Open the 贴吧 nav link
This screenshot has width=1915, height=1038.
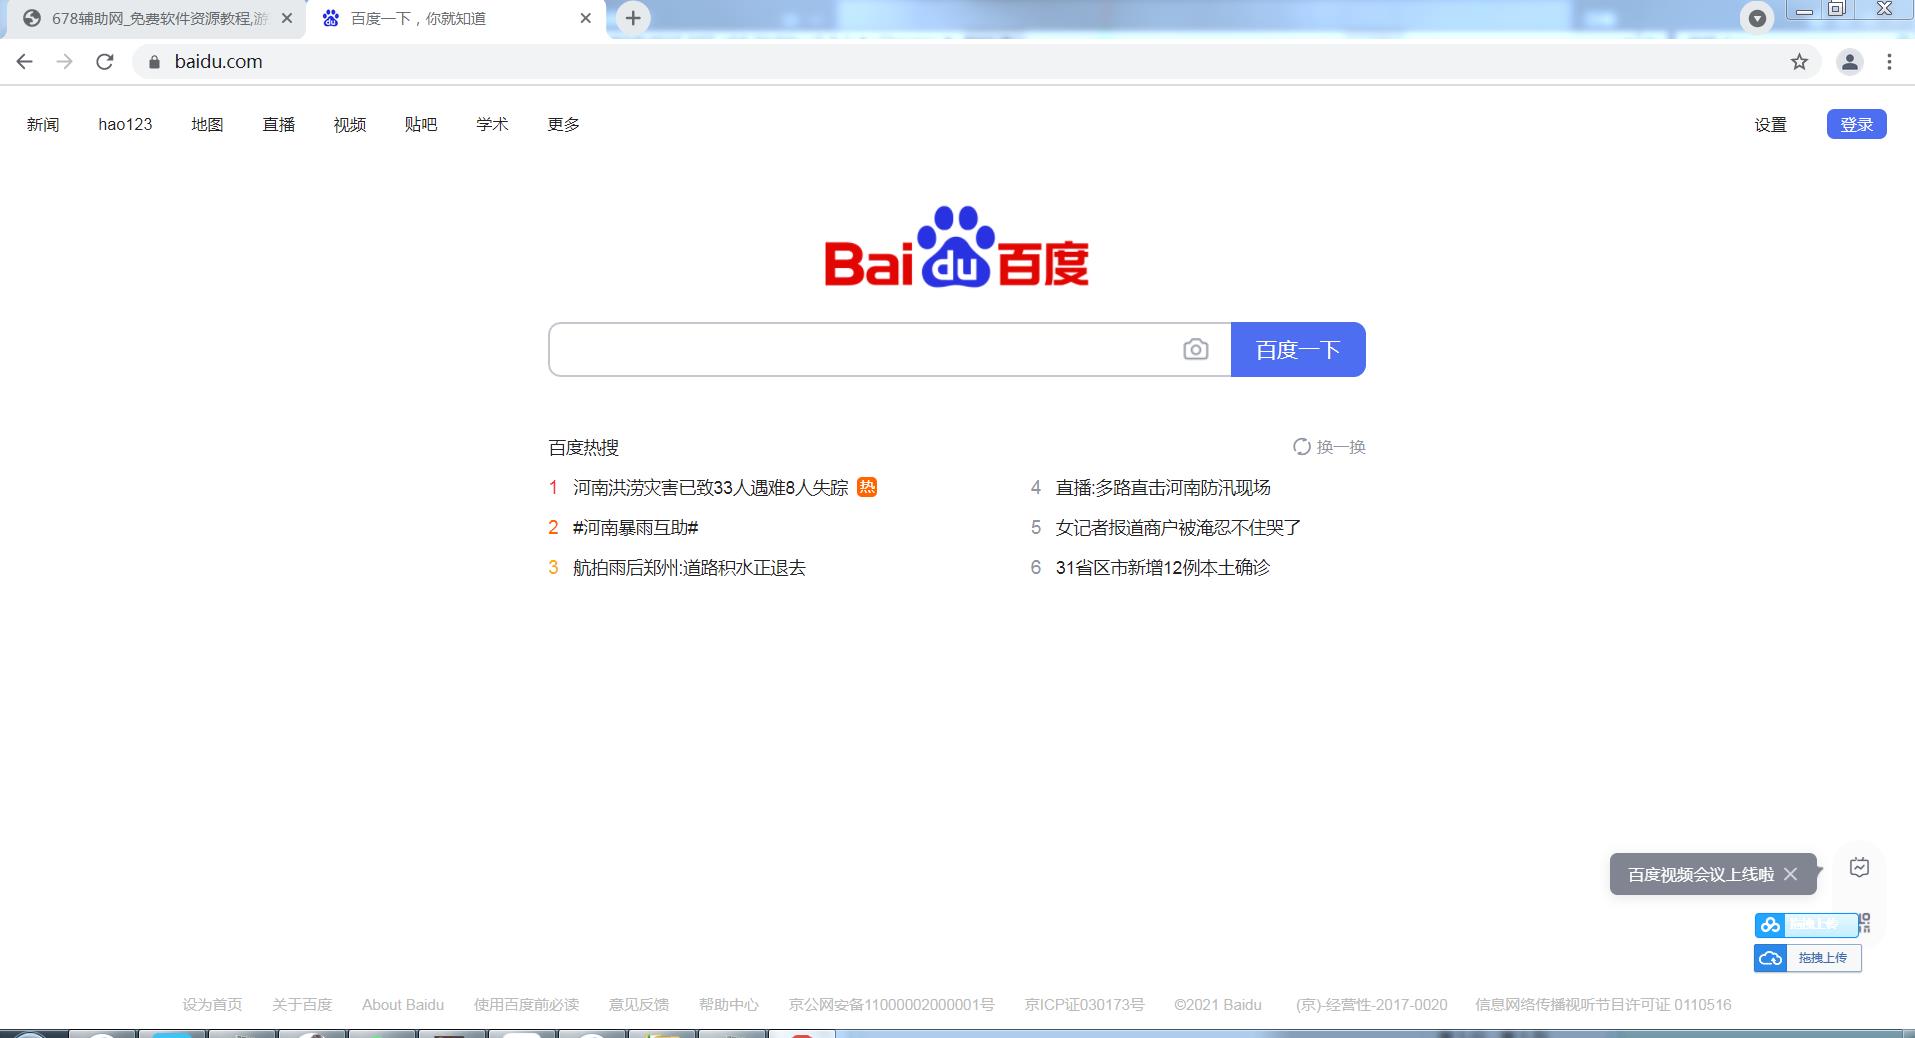[x=421, y=124]
